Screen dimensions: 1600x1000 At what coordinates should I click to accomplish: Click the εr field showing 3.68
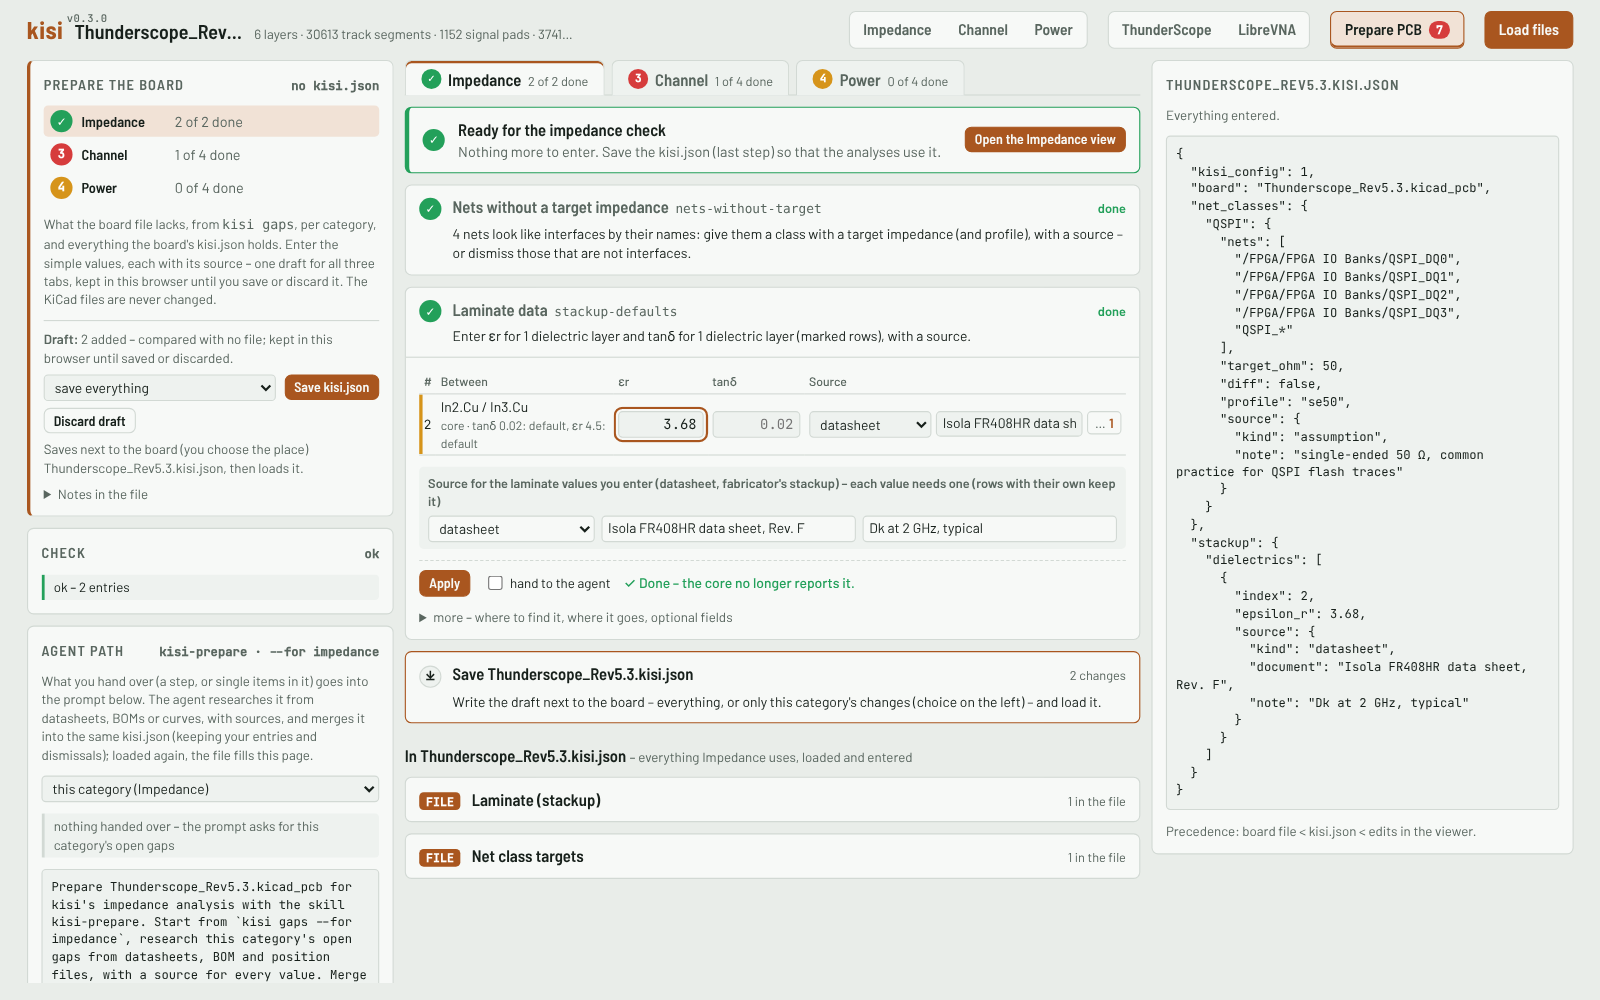[661, 425]
